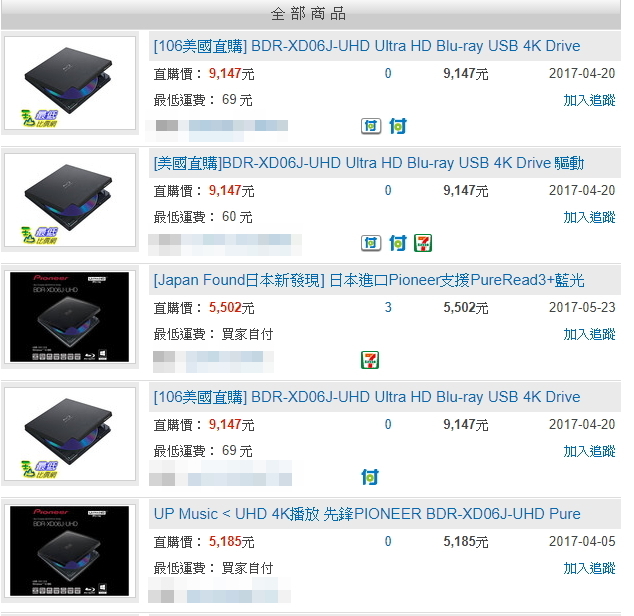Open the Pioneer boxed thumbnail in third listing
The width and height of the screenshot is (634, 616).
pos(70,317)
